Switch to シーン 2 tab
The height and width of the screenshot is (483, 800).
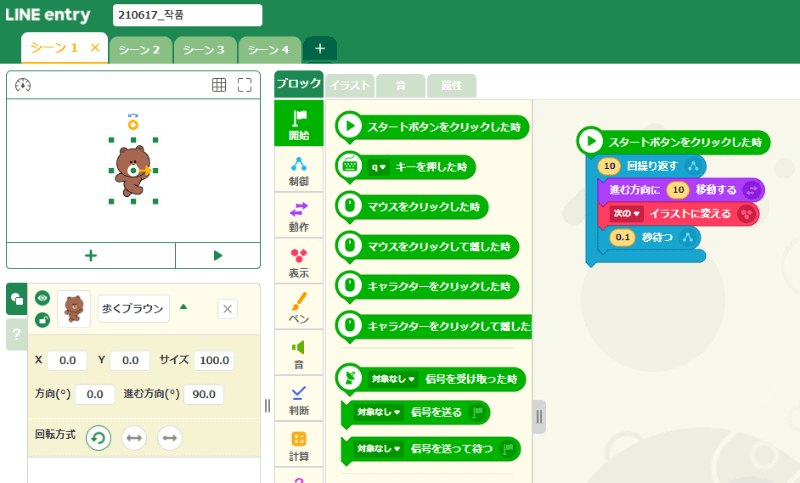pos(140,50)
